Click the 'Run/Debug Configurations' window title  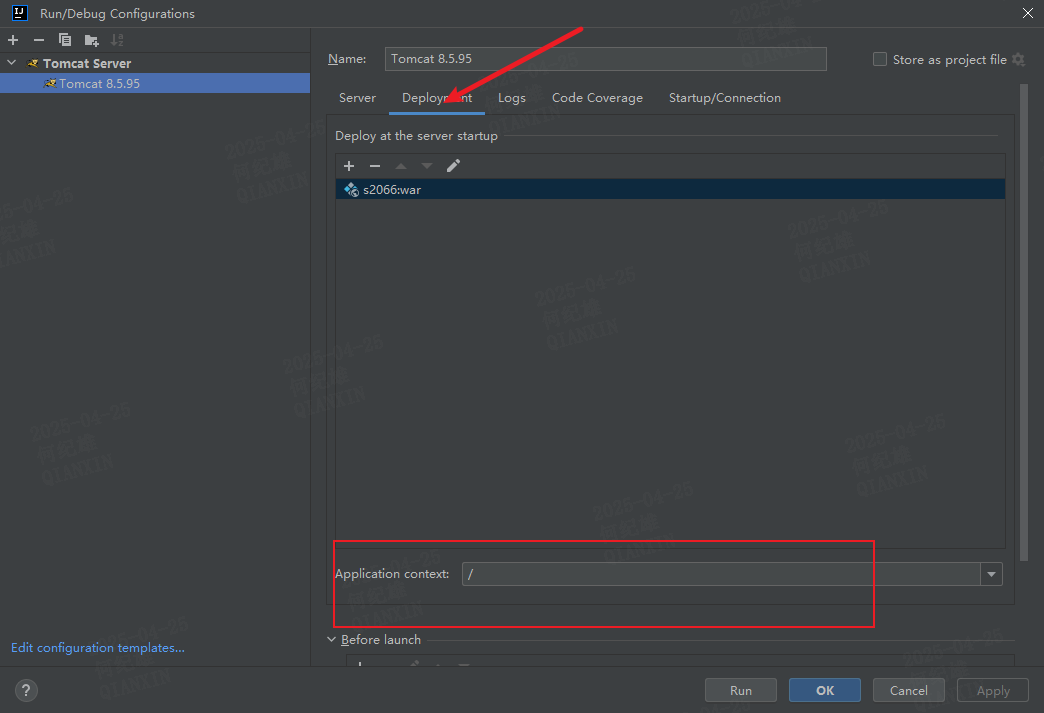pos(117,13)
